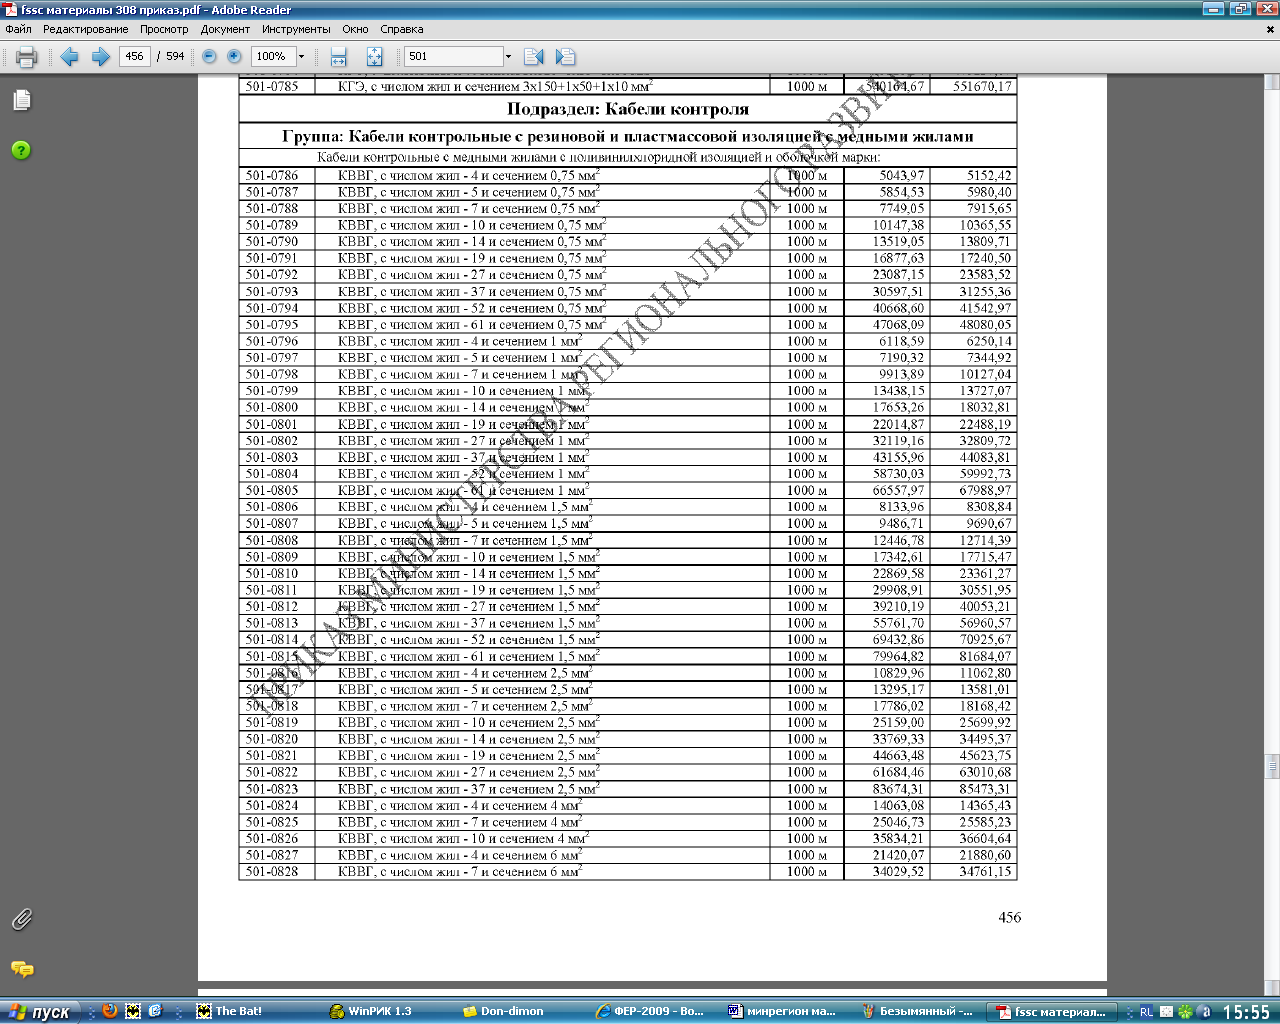
Task: Click price value 63010,68
Action: pyautogui.click(x=985, y=773)
